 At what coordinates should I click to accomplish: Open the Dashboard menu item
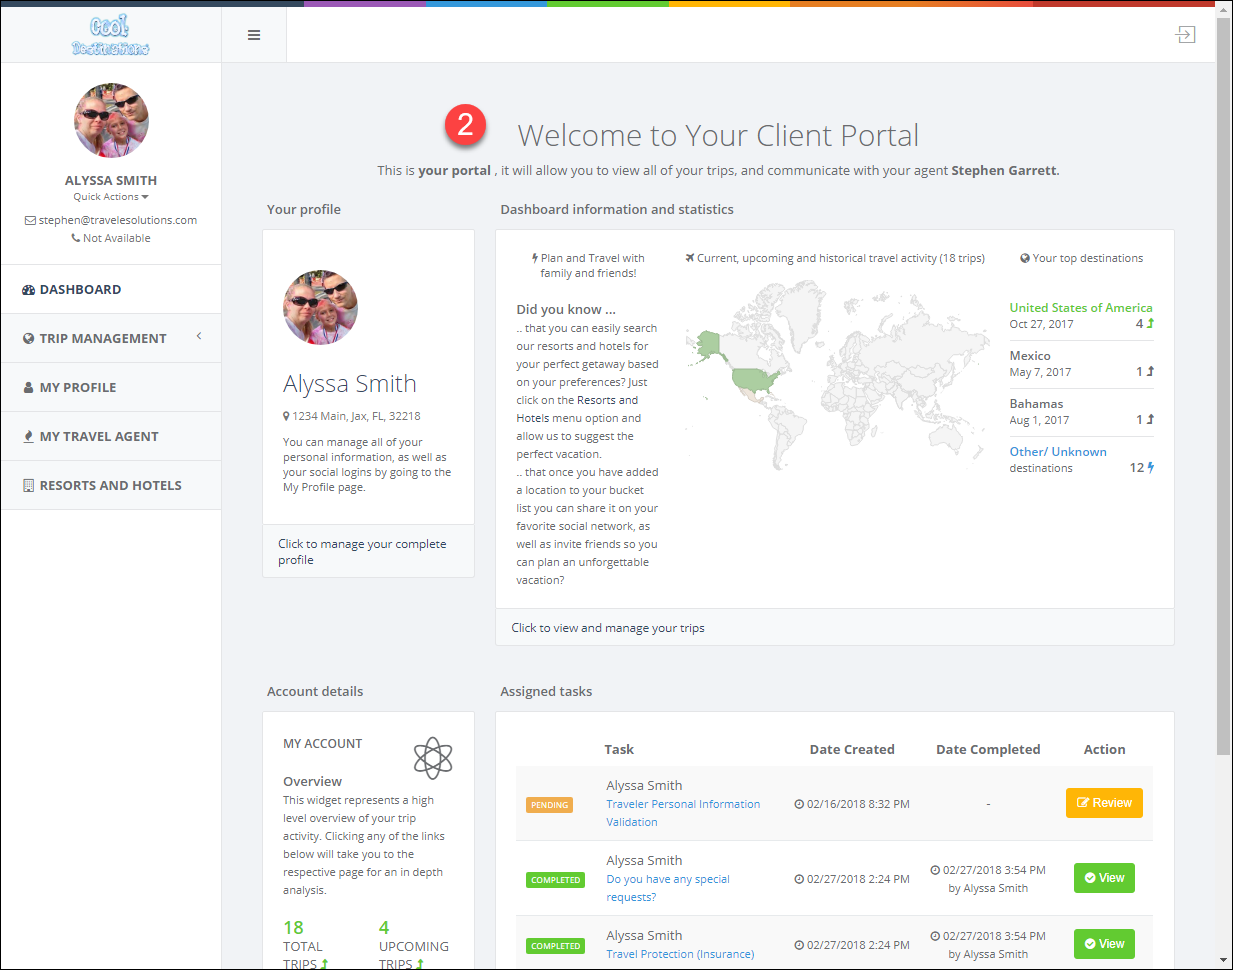[80, 289]
